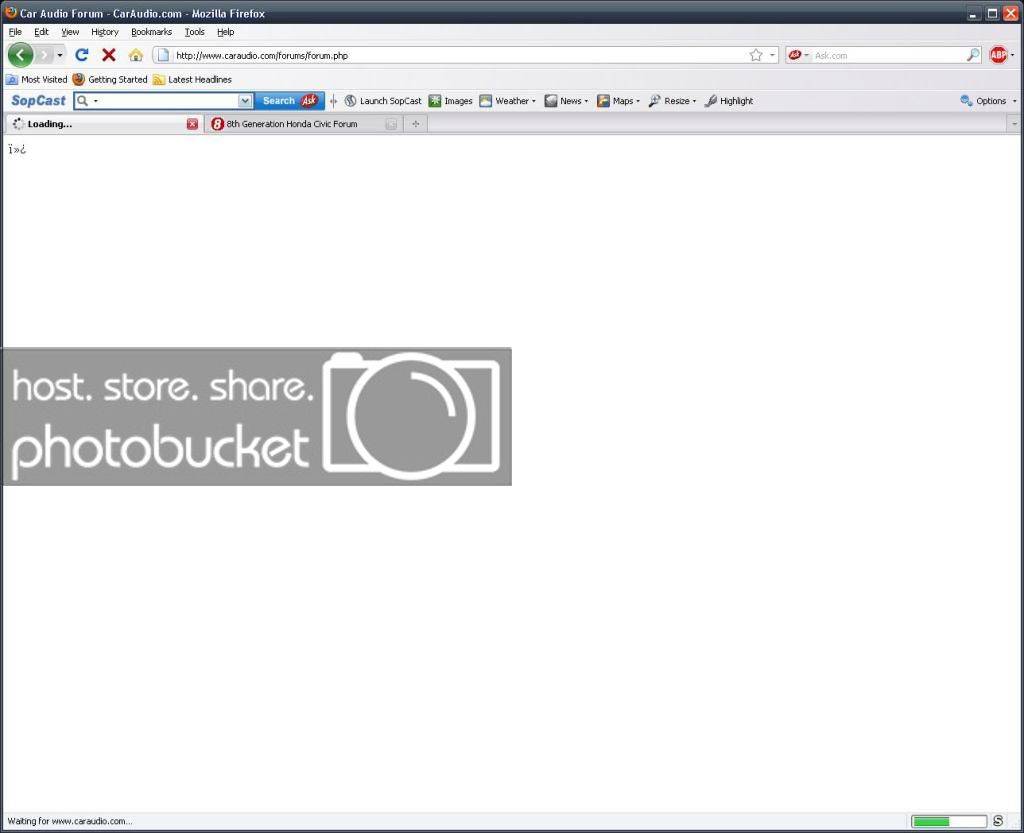Toggle the Highlight toolbar tool
This screenshot has height=833, width=1024.
[x=729, y=101]
